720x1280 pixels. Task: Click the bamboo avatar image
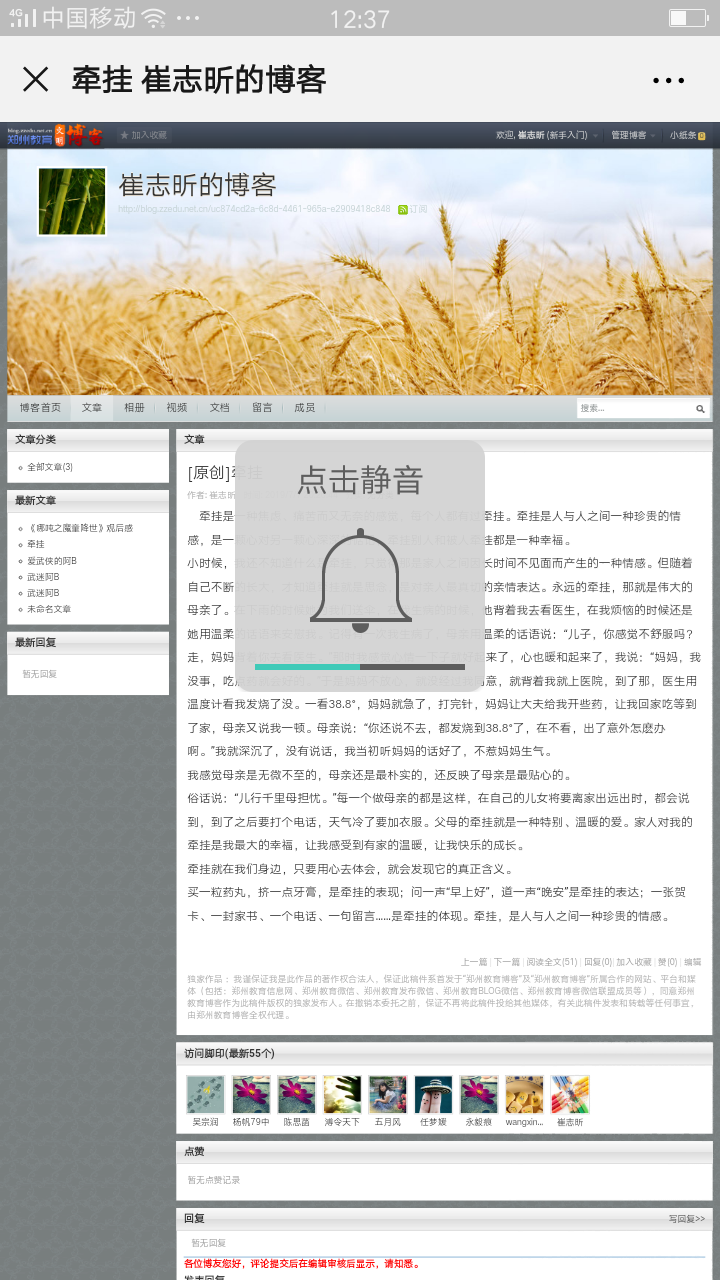click(x=72, y=202)
